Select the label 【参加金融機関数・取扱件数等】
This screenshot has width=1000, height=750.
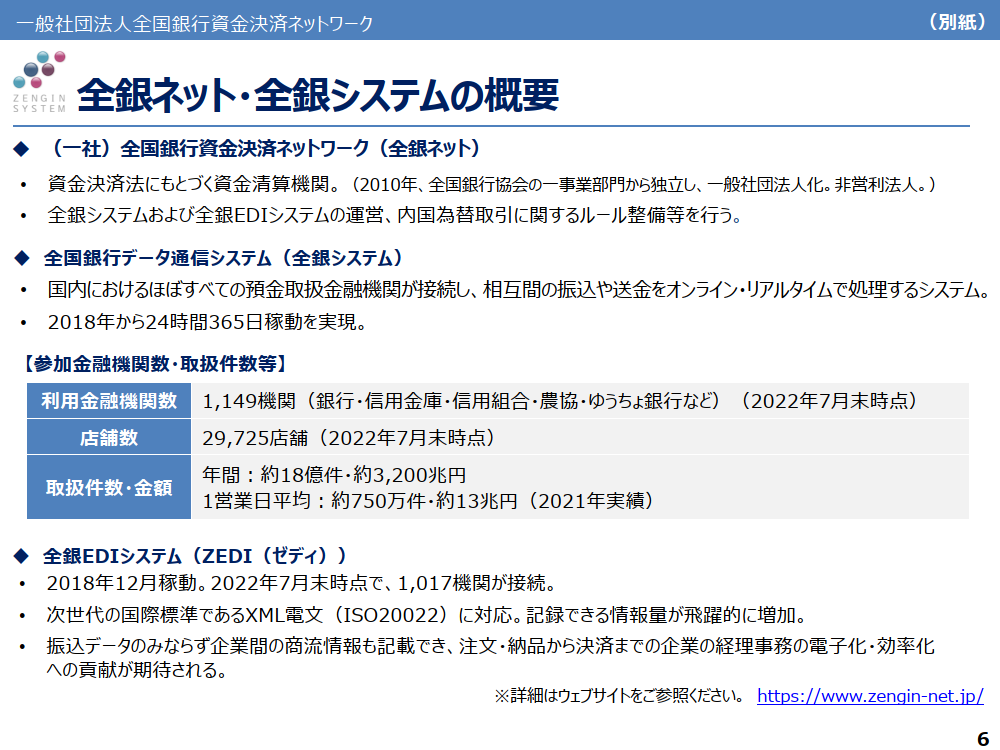point(155,364)
